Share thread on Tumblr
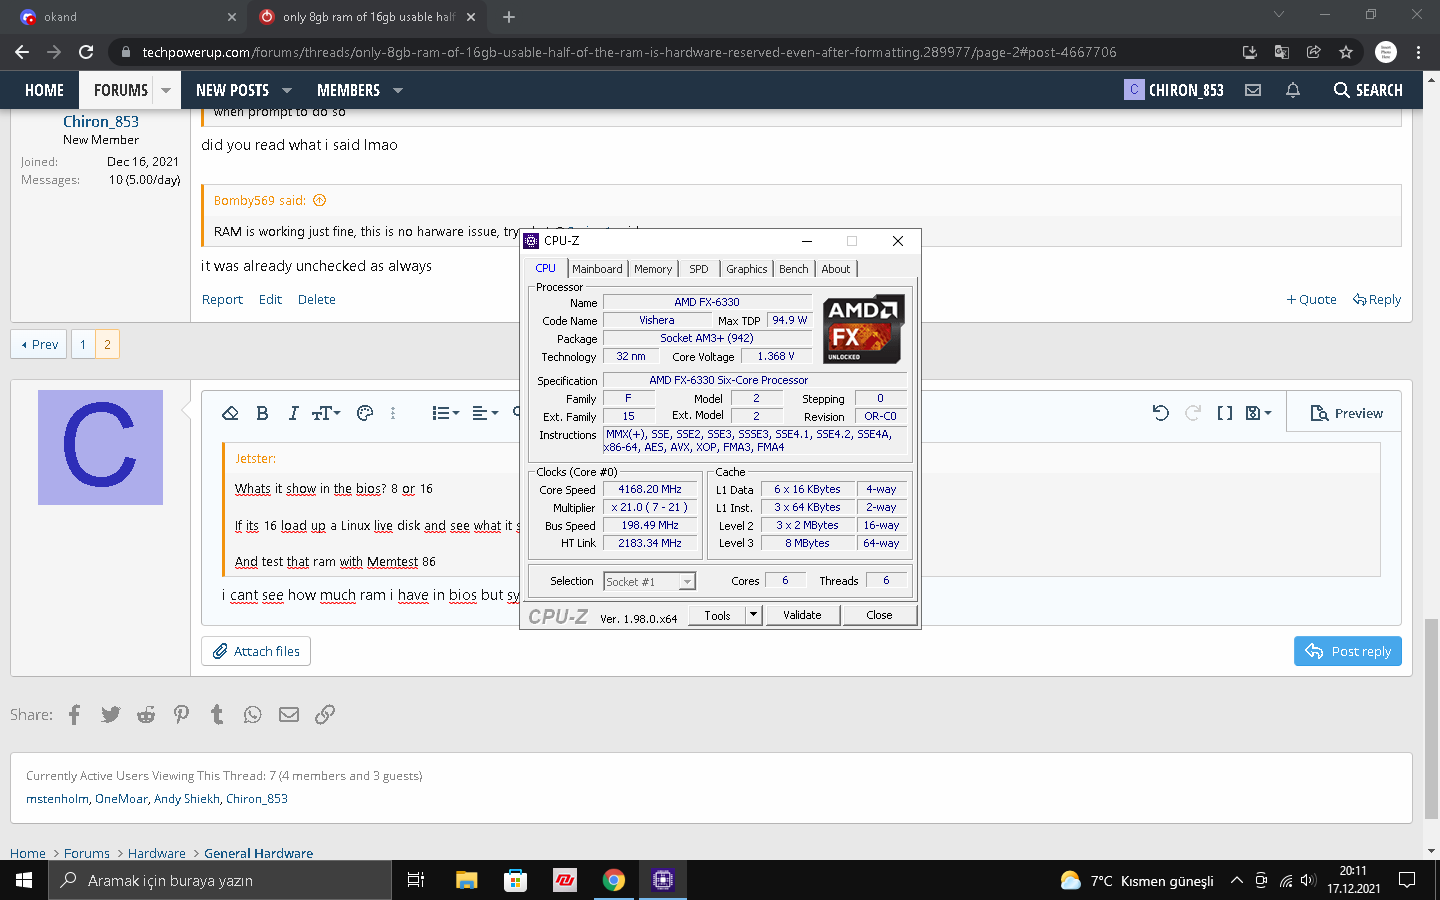This screenshot has height=900, width=1440. pyautogui.click(x=217, y=714)
